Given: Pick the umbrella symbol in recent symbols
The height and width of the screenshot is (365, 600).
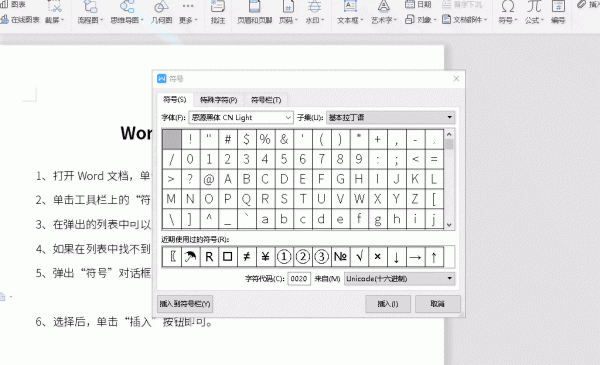Looking at the screenshot, I should (190, 257).
